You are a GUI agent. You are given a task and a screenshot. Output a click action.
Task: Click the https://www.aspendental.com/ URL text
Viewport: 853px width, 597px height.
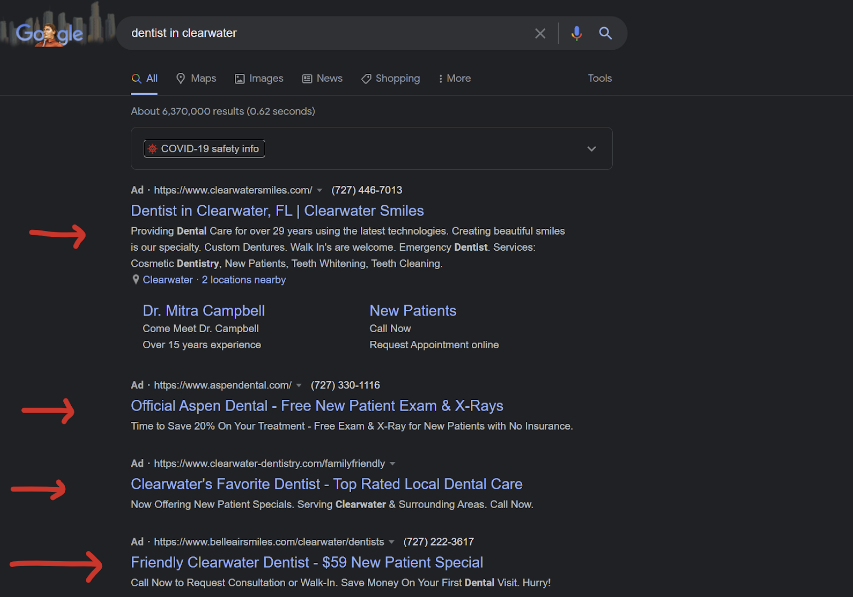pyautogui.click(x=222, y=385)
